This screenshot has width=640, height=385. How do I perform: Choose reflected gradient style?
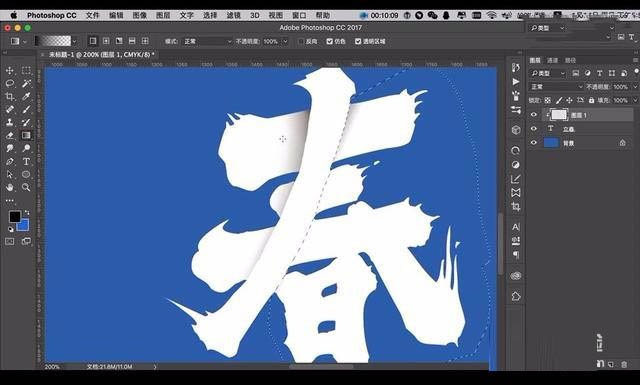click(x=132, y=41)
